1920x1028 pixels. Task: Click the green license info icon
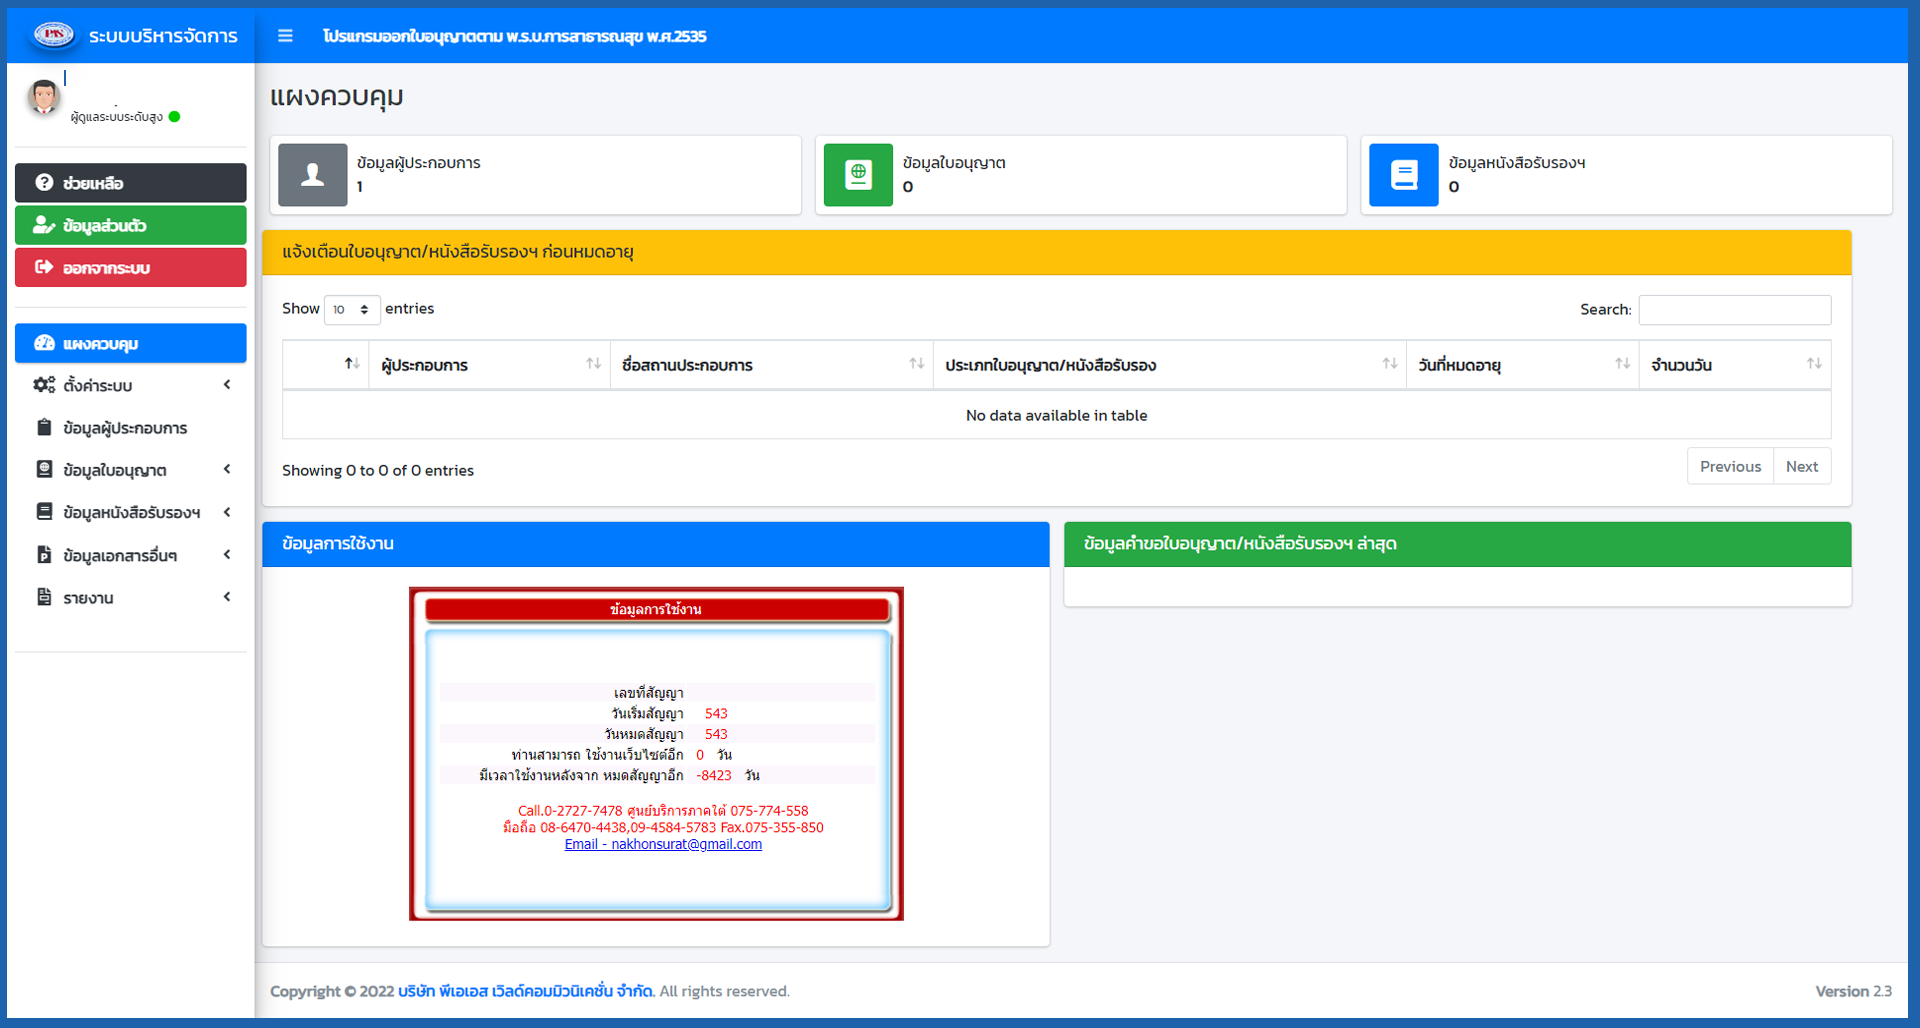[x=858, y=175]
